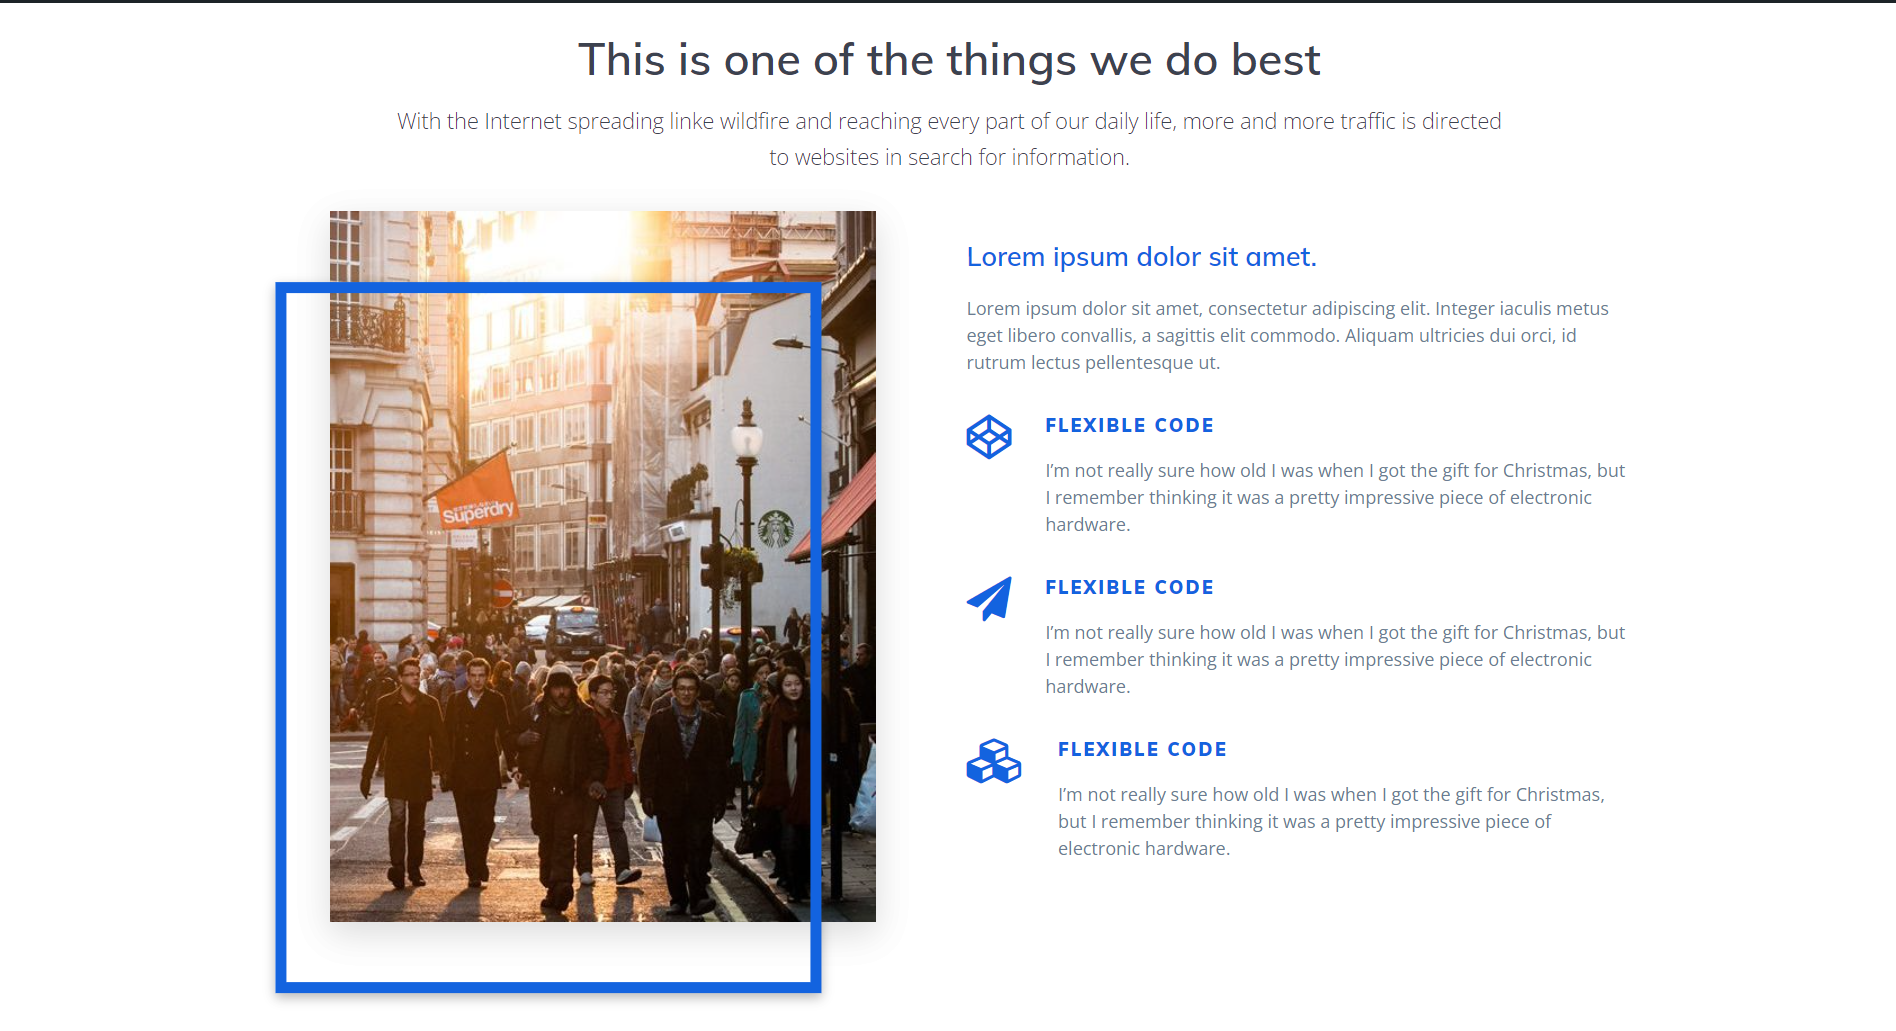Viewport: 1896px width, 1031px height.
Task: Click the 'Lorem ipsum dolor sit amet.' blue heading
Action: click(x=1141, y=257)
